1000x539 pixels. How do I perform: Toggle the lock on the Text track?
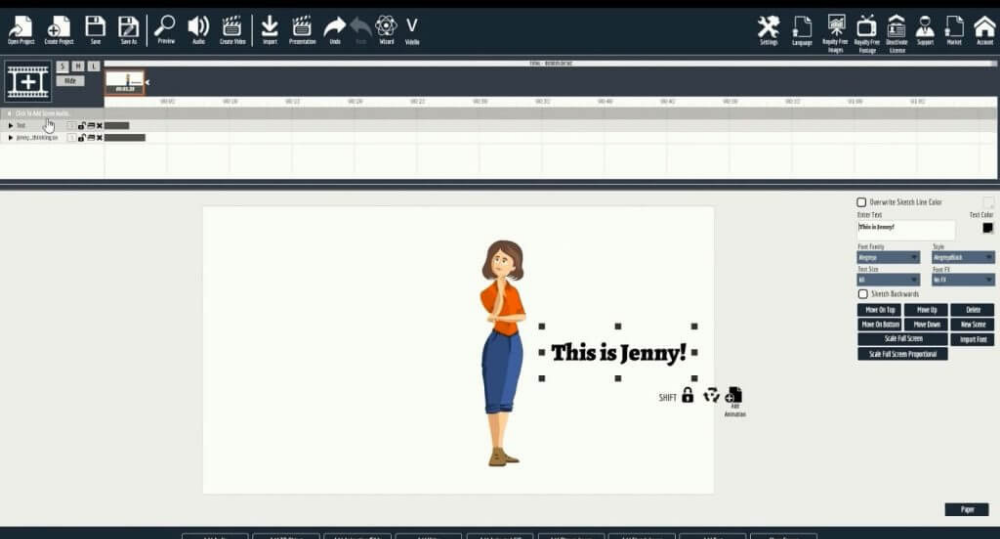(x=82, y=126)
